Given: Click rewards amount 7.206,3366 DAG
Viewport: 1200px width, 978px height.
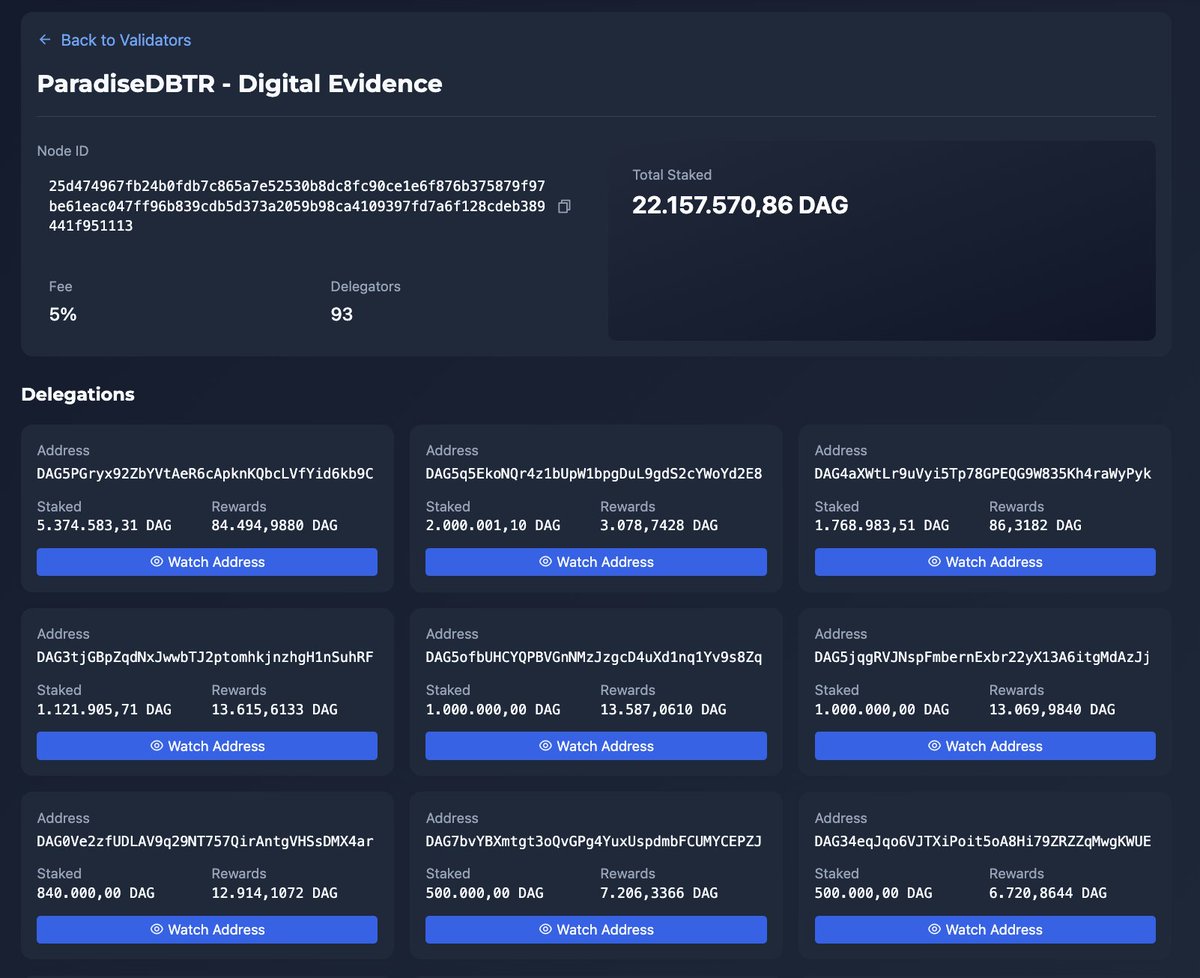Looking at the screenshot, I should tap(659, 893).
